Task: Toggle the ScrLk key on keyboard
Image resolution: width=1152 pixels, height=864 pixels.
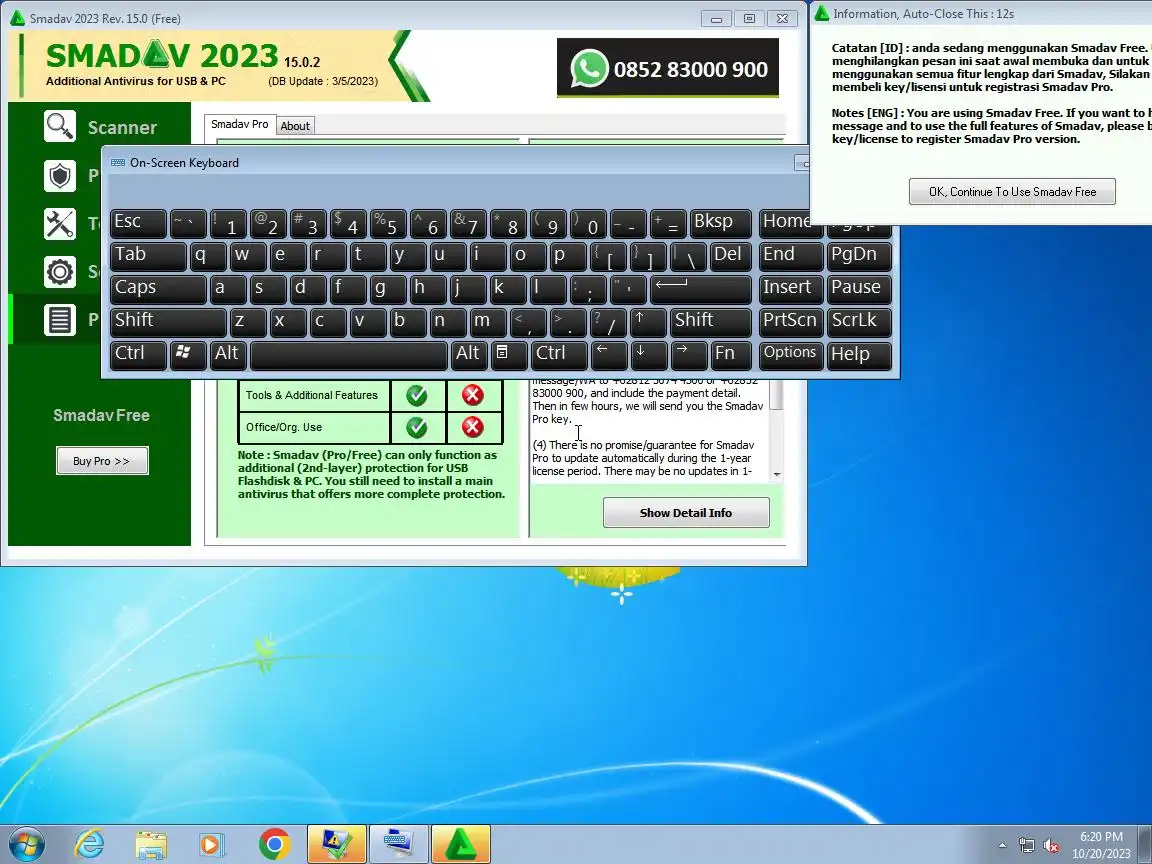Action: tap(859, 322)
